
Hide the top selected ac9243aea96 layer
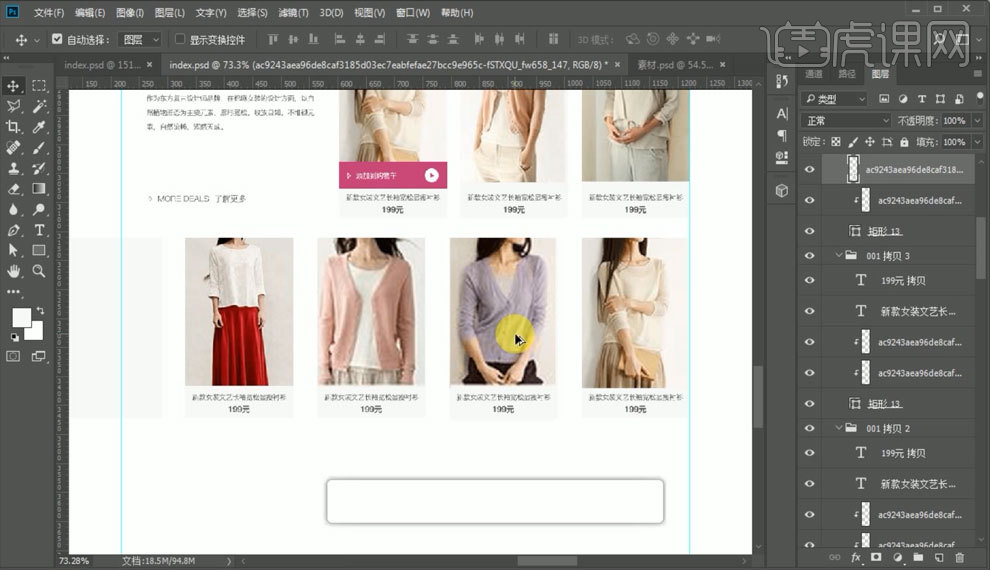(809, 169)
